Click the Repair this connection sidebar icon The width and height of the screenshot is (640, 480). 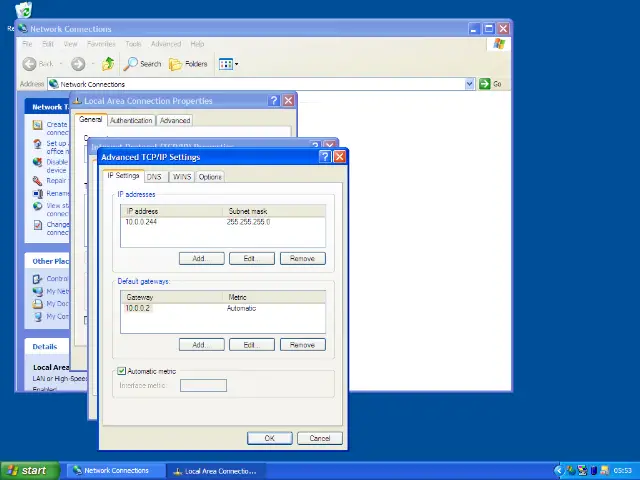tap(37, 181)
